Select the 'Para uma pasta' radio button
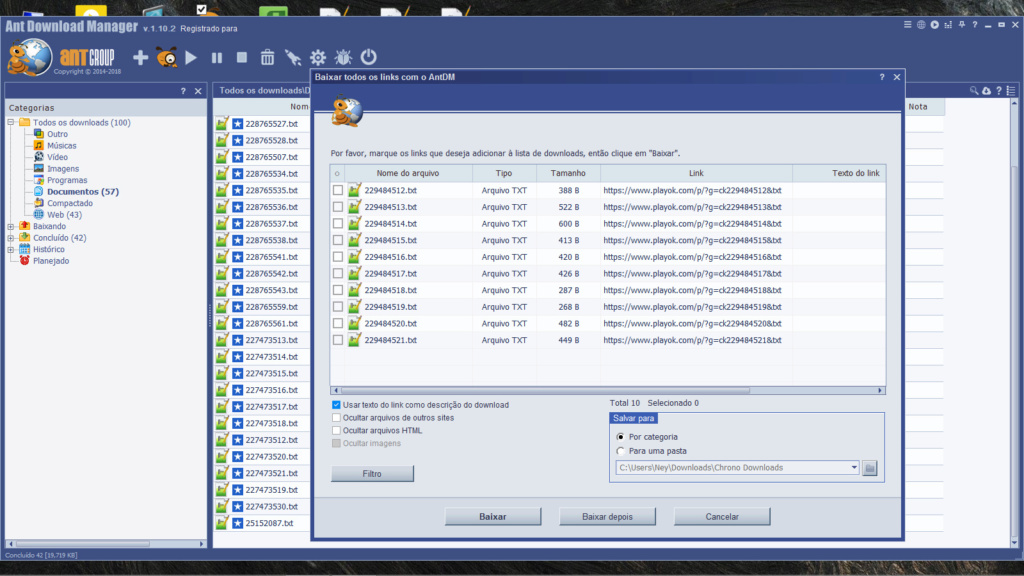Image resolution: width=1024 pixels, height=576 pixels. coord(620,451)
